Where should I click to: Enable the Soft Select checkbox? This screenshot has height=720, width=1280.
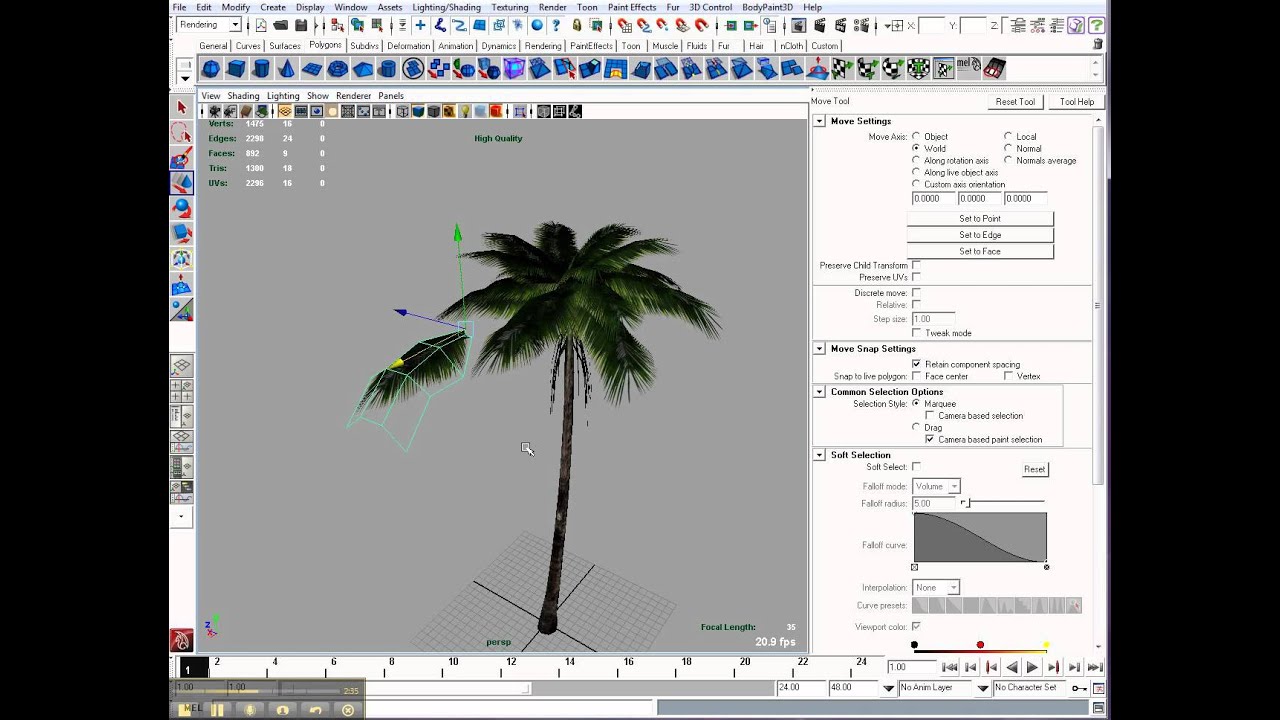[916, 467]
